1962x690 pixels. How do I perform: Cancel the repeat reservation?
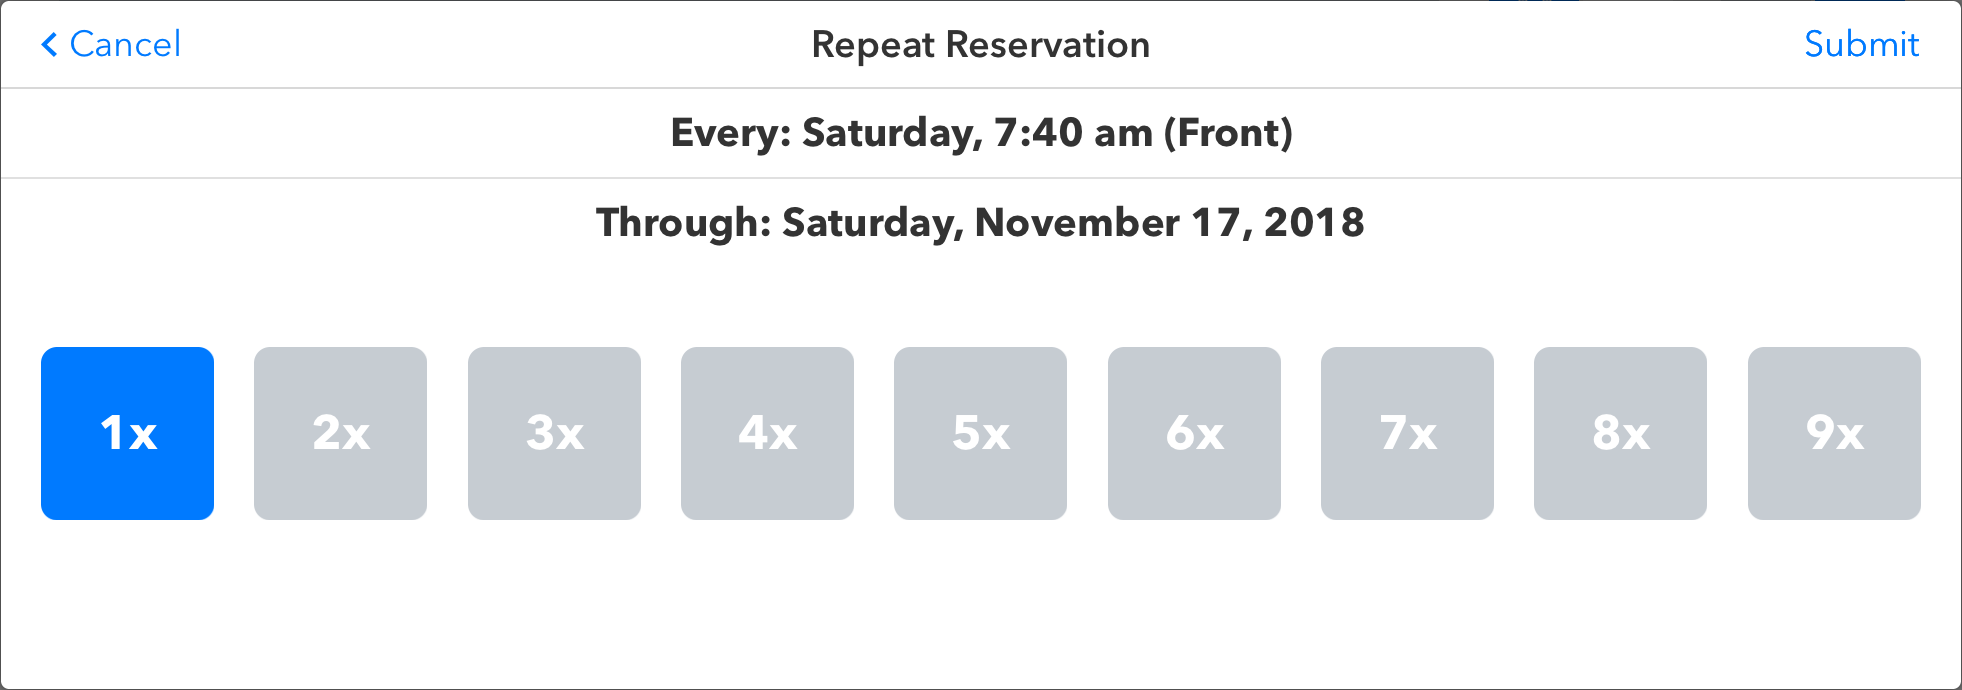(x=111, y=44)
